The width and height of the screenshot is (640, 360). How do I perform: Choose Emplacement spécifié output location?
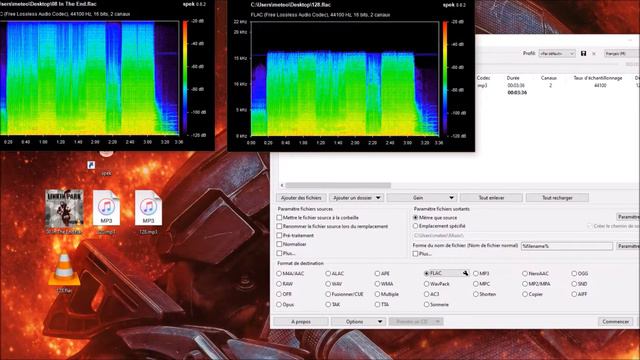[415, 226]
